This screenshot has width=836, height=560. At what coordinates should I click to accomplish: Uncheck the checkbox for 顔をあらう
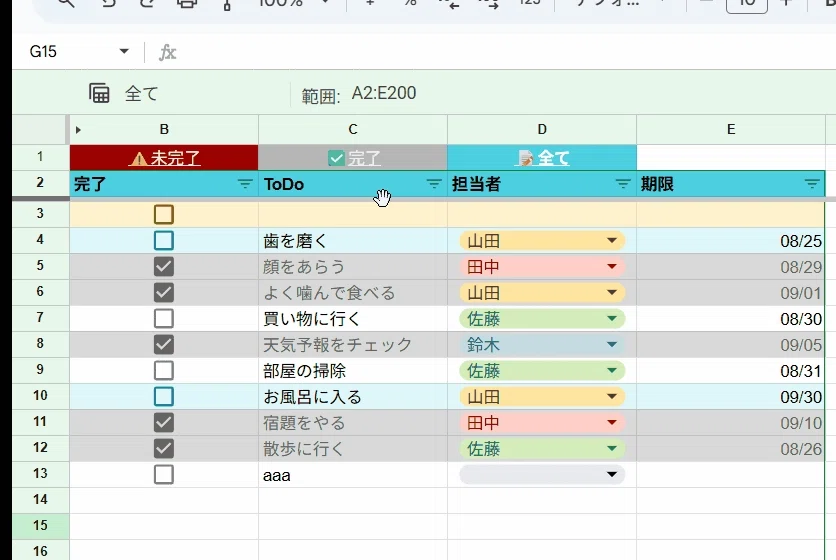point(164,267)
